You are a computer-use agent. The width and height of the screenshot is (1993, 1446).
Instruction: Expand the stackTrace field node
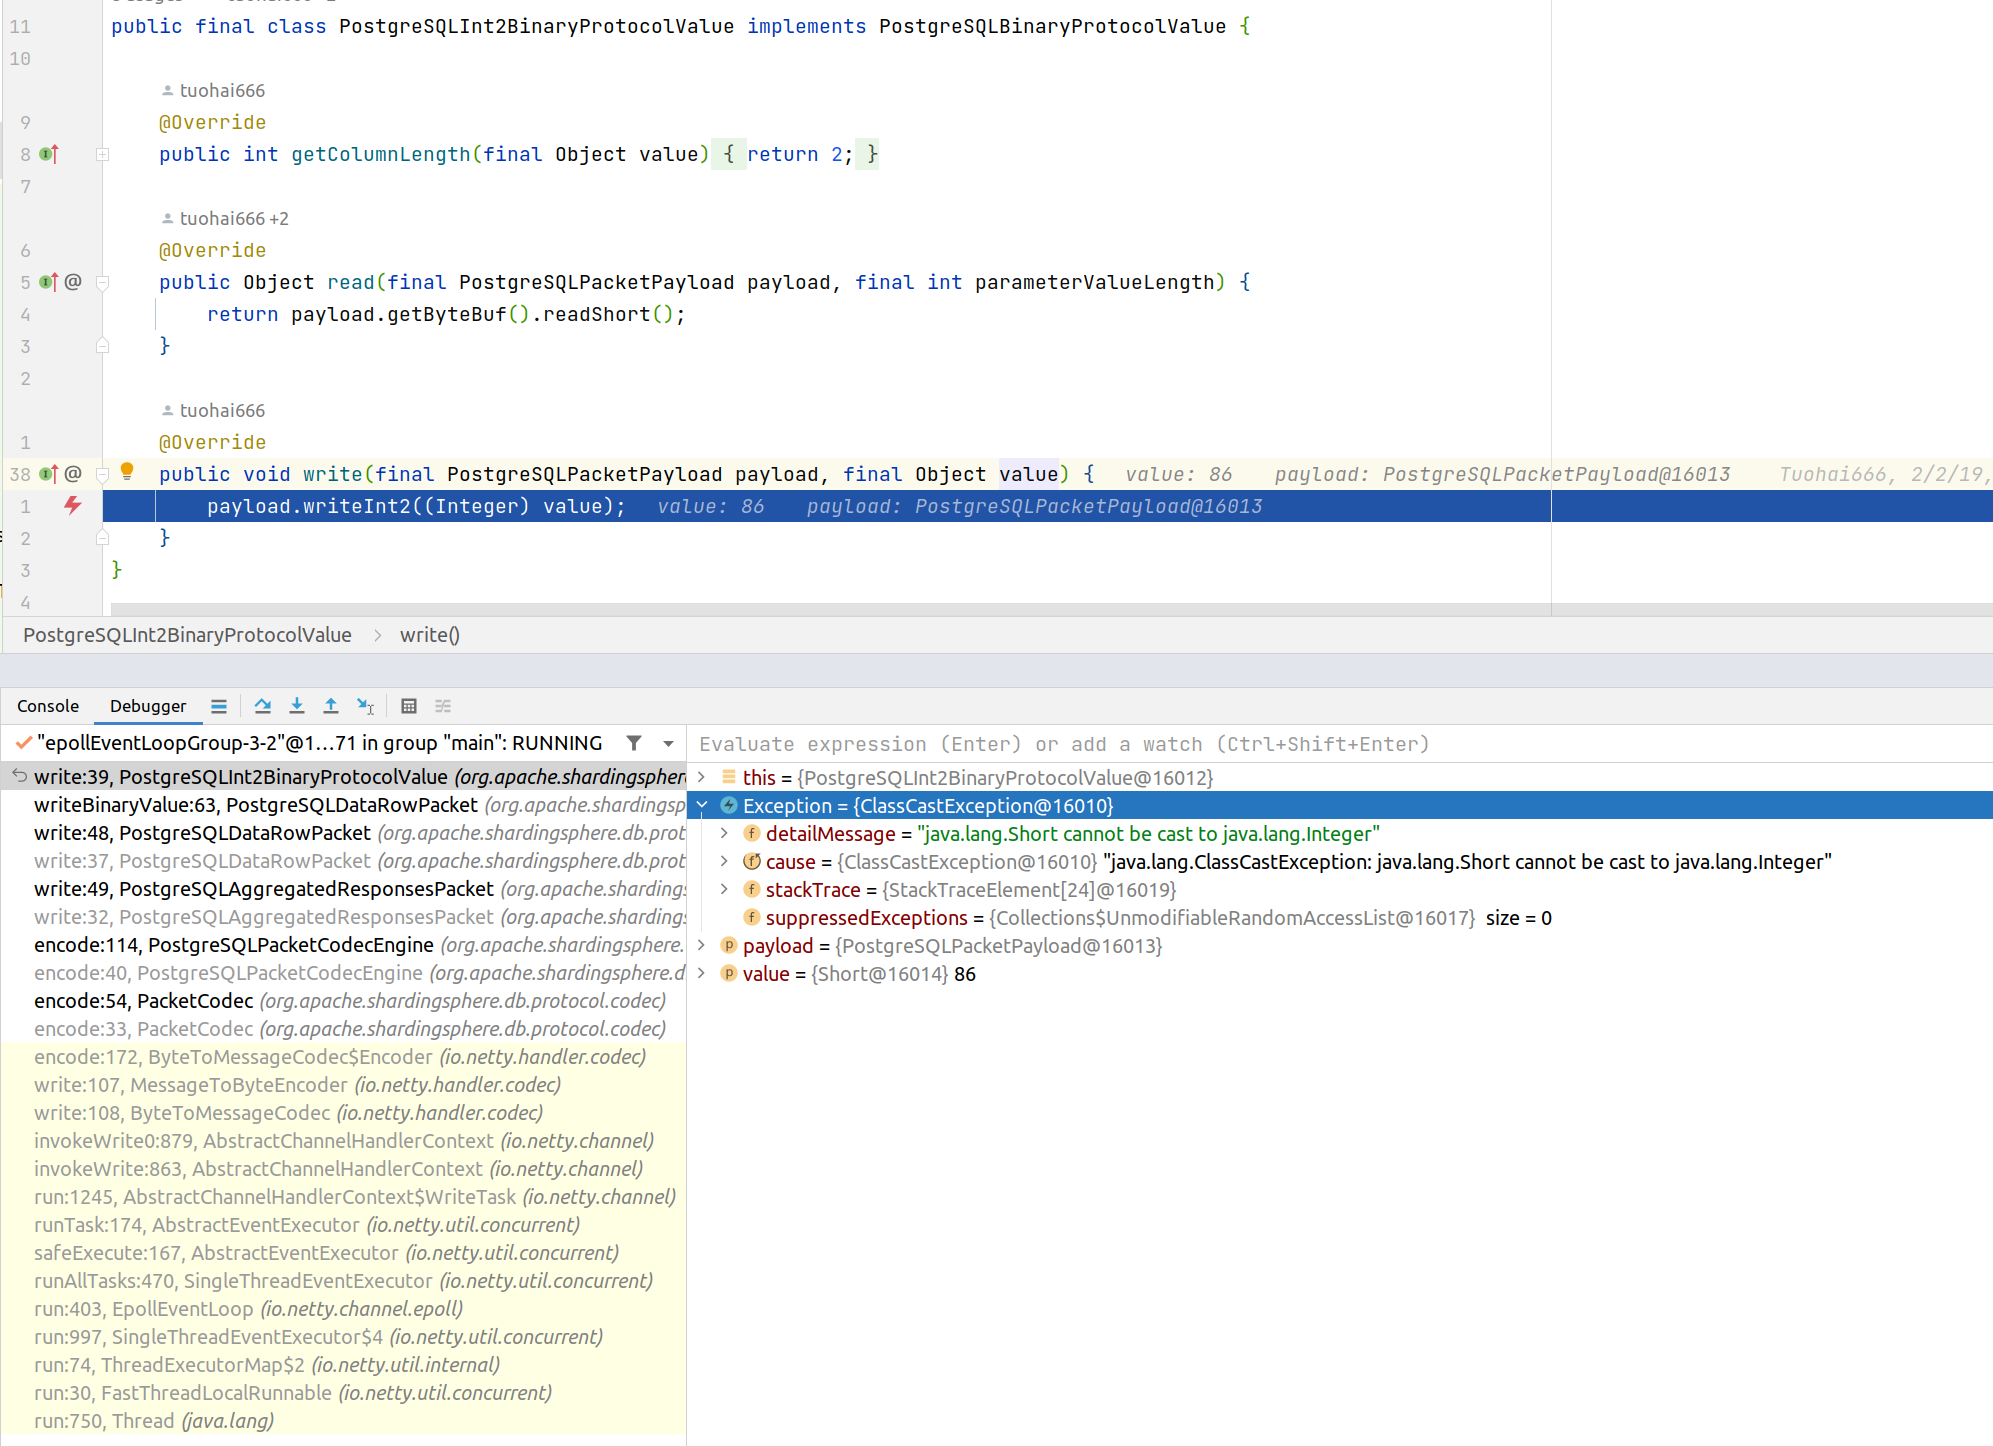[x=725, y=890]
